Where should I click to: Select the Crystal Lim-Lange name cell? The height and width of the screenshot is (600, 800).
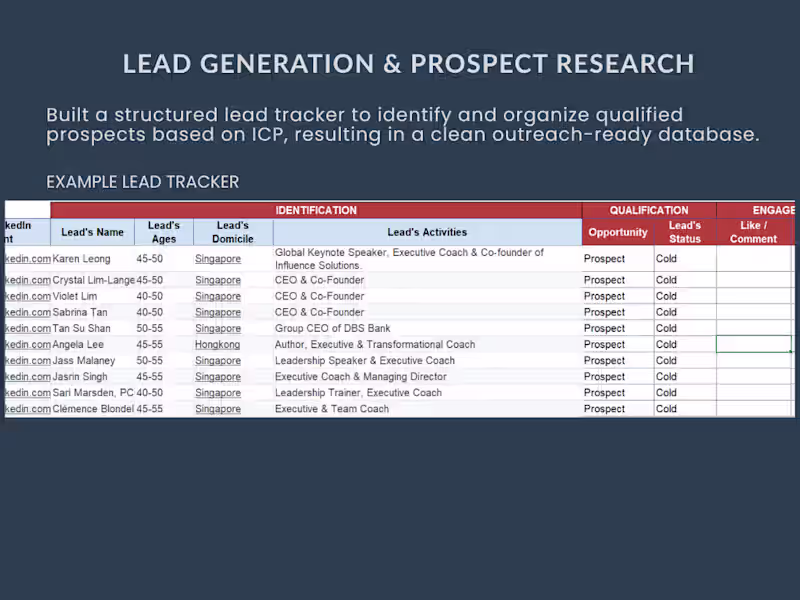pyautogui.click(x=92, y=280)
